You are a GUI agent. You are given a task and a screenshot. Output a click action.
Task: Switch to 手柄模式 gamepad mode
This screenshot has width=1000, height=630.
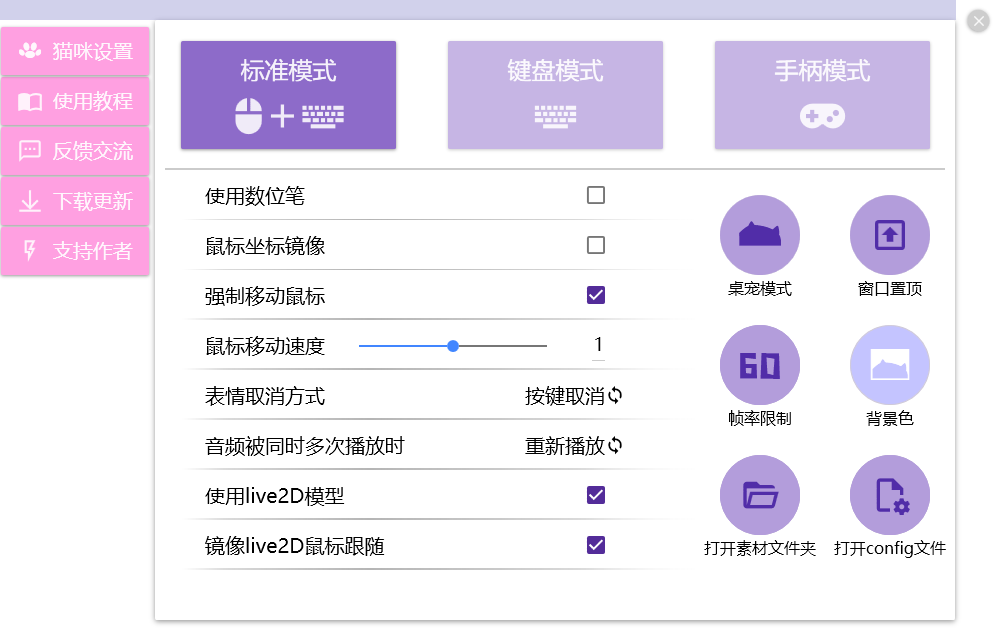[x=822, y=94]
